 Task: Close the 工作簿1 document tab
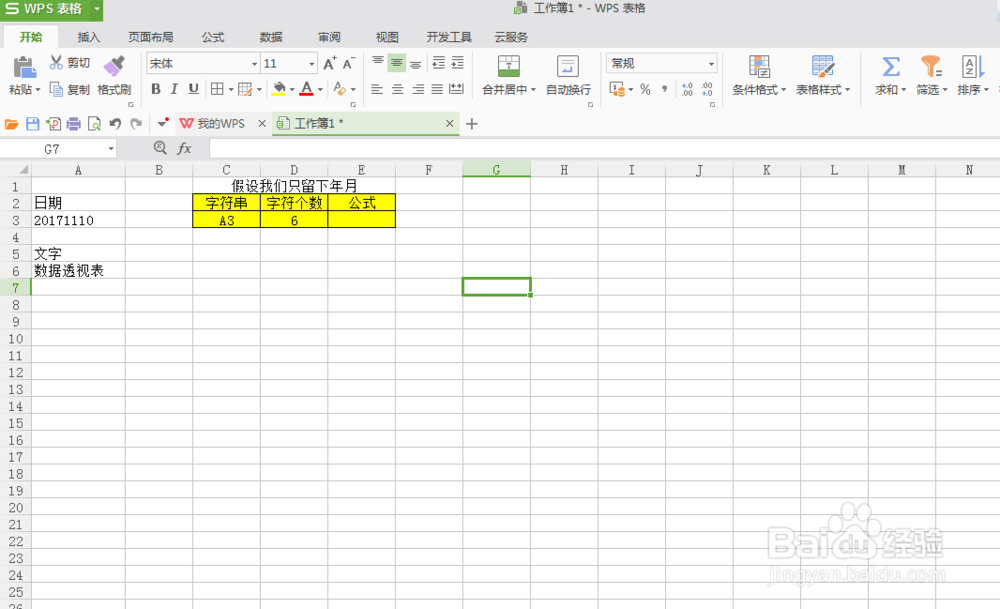450,124
